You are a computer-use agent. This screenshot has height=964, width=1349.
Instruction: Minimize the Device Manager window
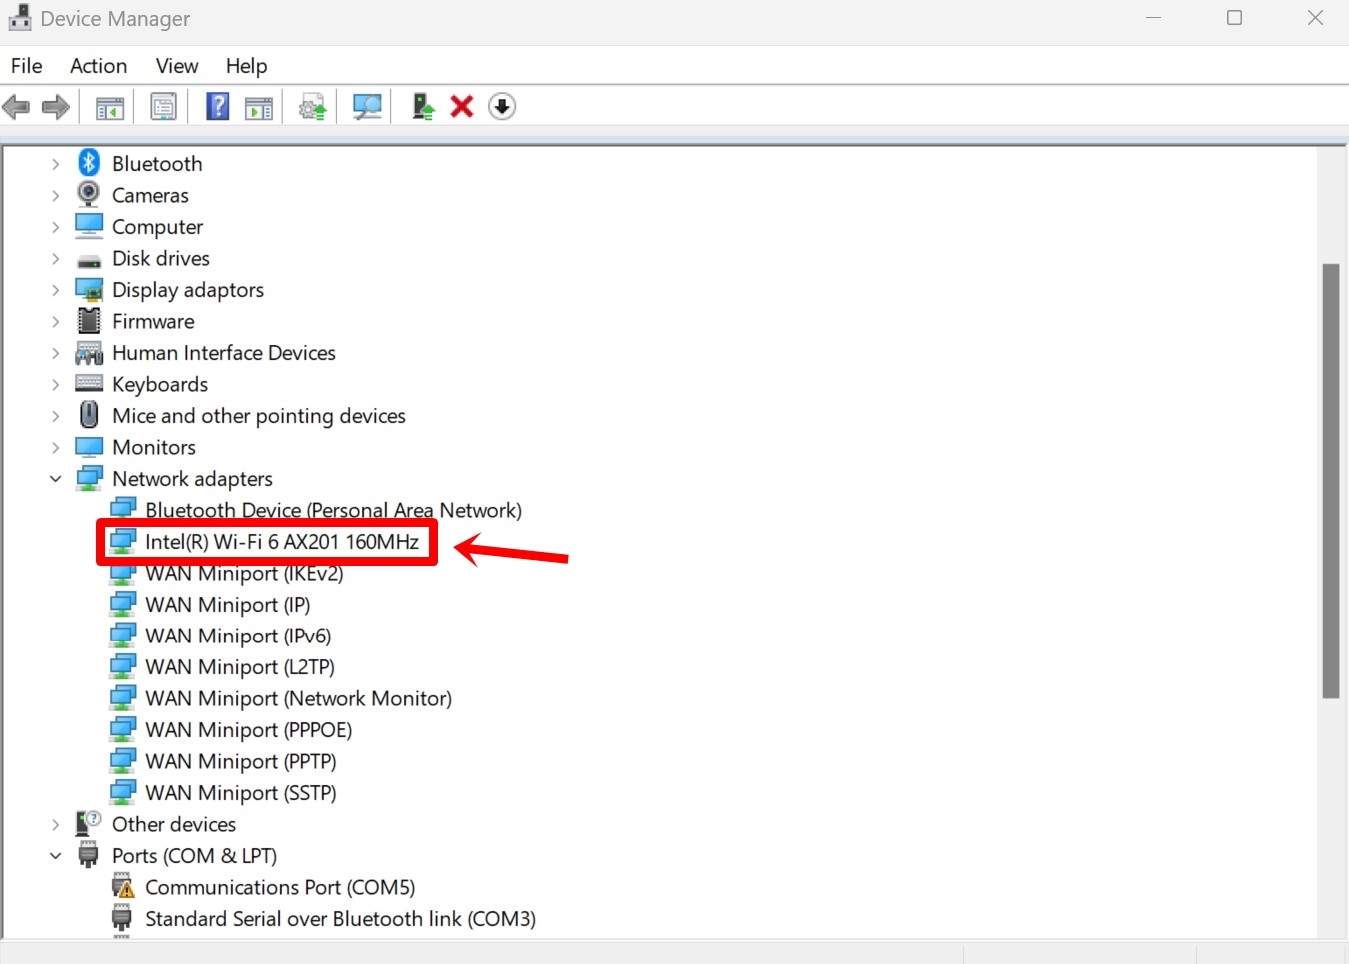(x=1153, y=18)
